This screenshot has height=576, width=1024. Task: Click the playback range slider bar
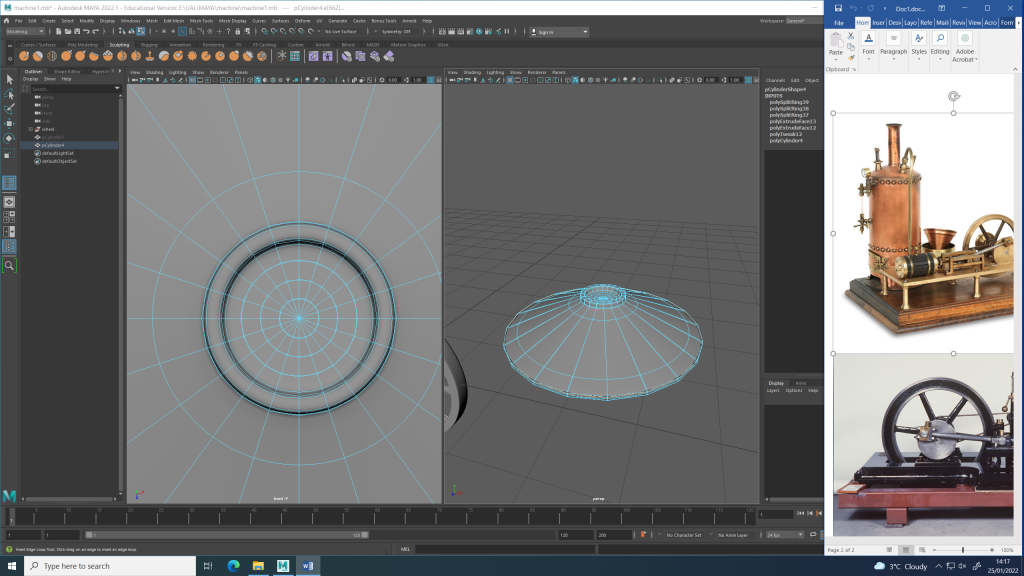pos(226,535)
